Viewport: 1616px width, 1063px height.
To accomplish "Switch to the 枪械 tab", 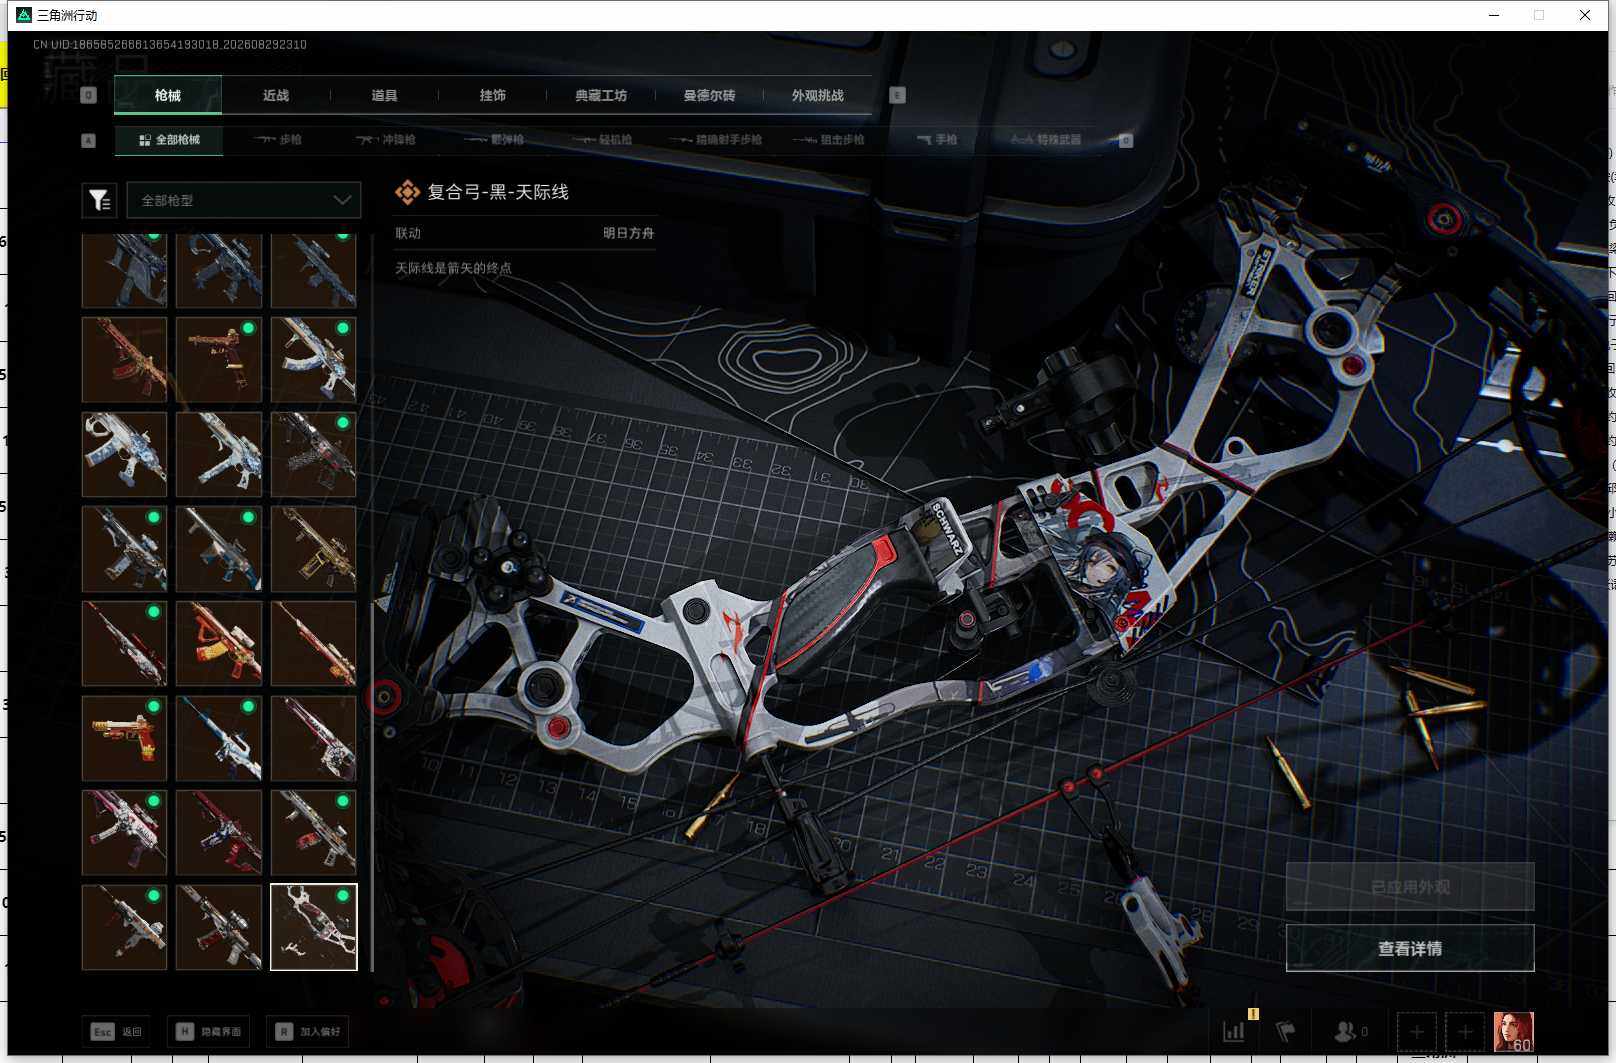I will 168,95.
